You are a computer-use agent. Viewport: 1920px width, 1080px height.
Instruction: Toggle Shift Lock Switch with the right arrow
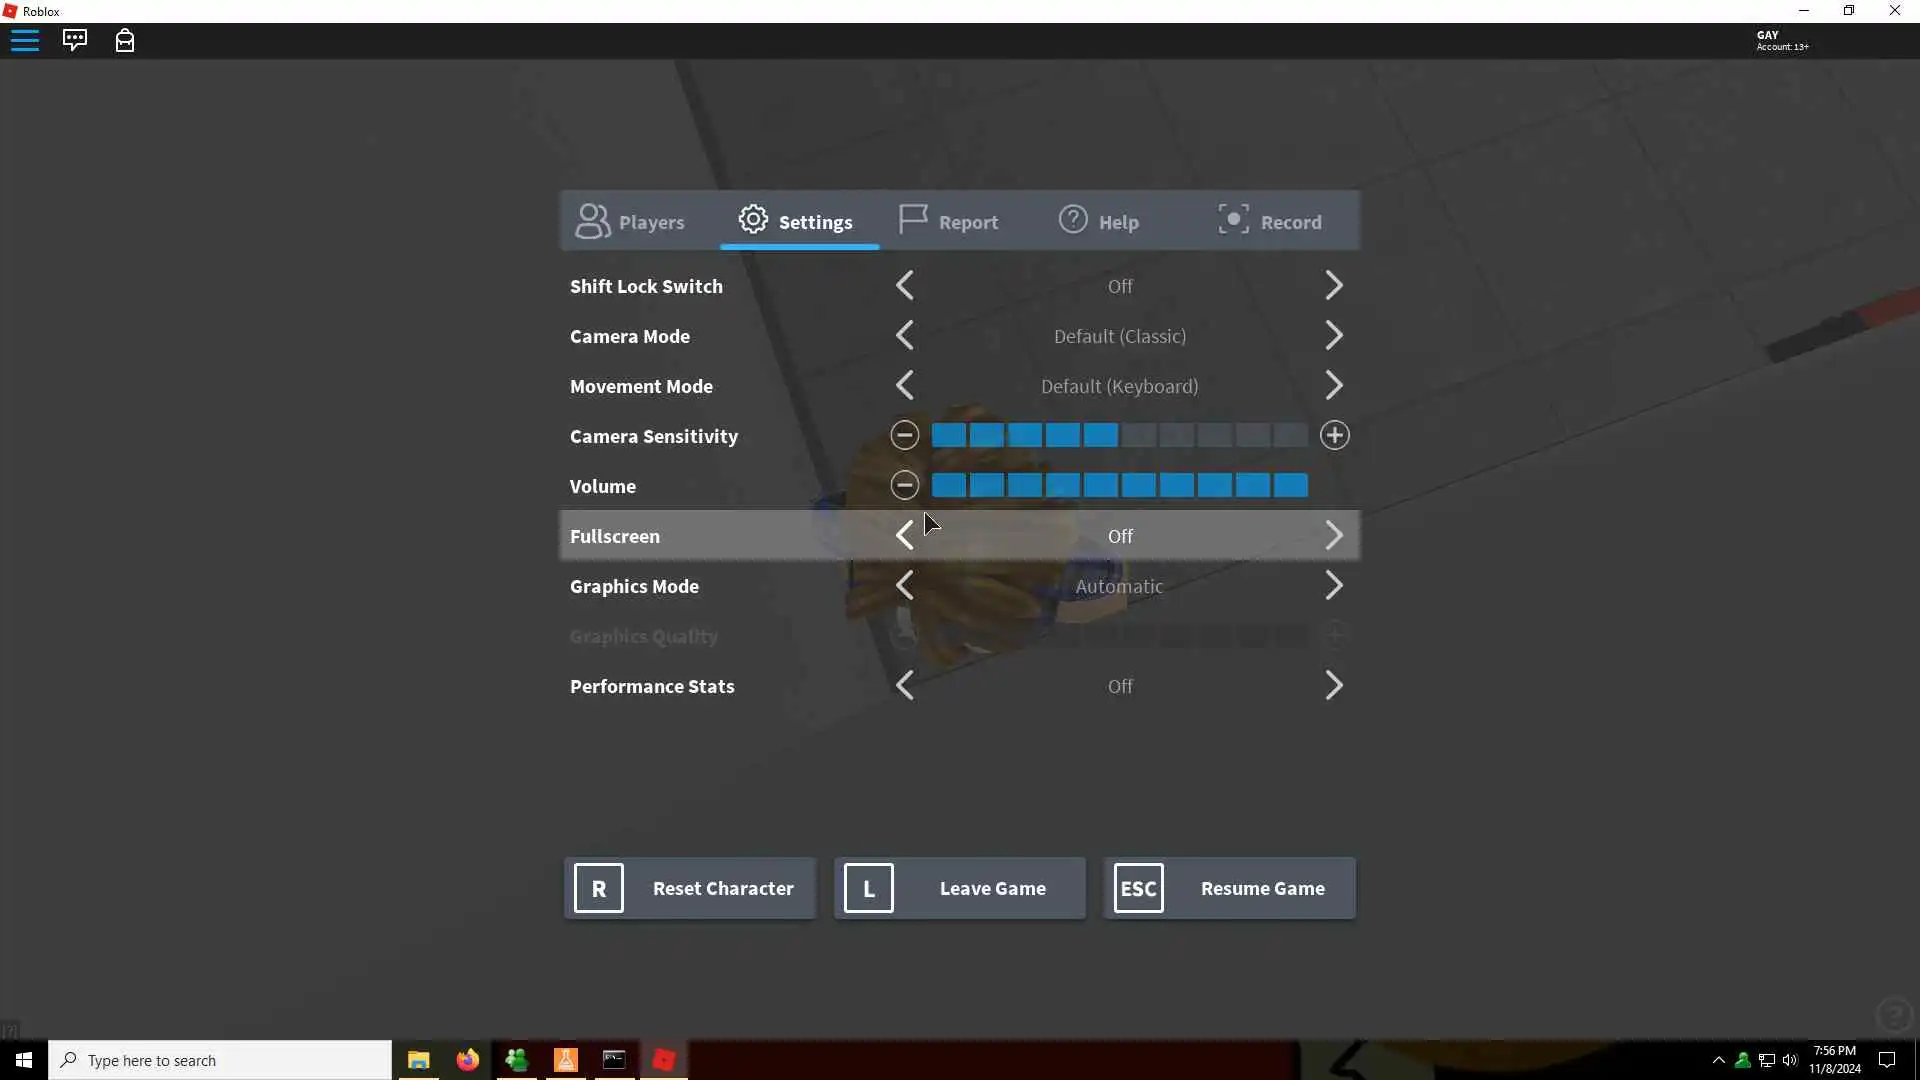tap(1334, 285)
